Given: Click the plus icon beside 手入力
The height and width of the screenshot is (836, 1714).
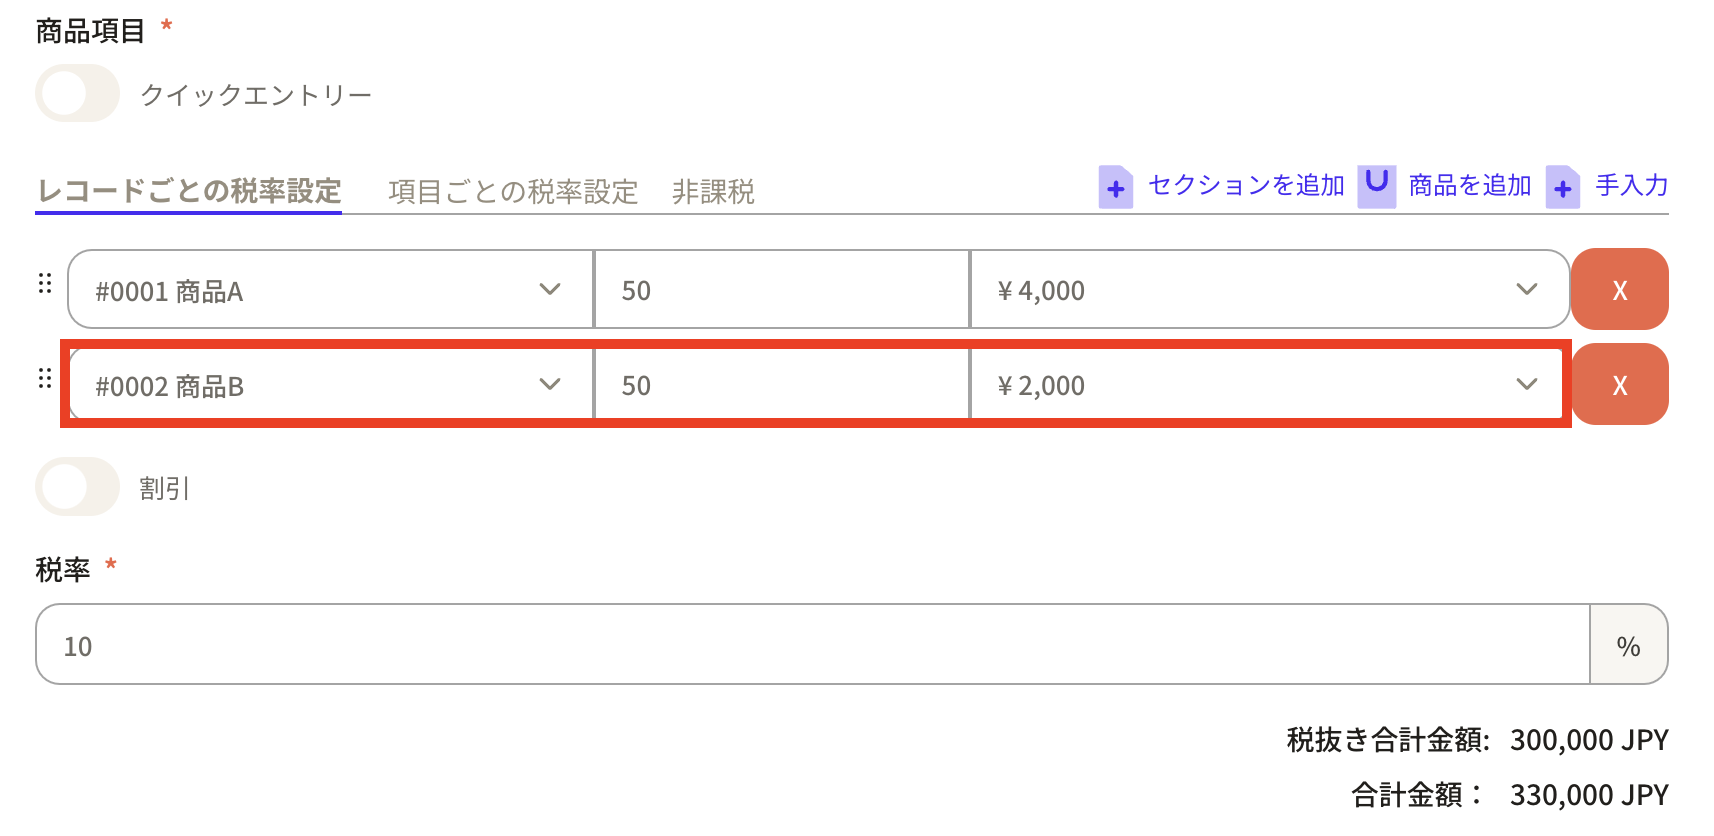Looking at the screenshot, I should 1562,187.
